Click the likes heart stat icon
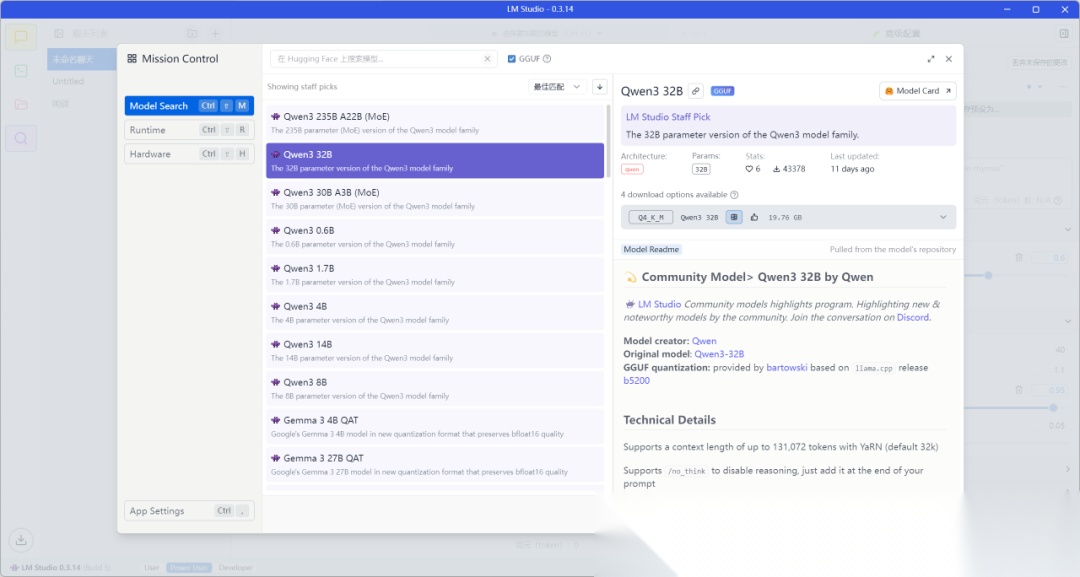Image resolution: width=1080 pixels, height=577 pixels. point(749,169)
